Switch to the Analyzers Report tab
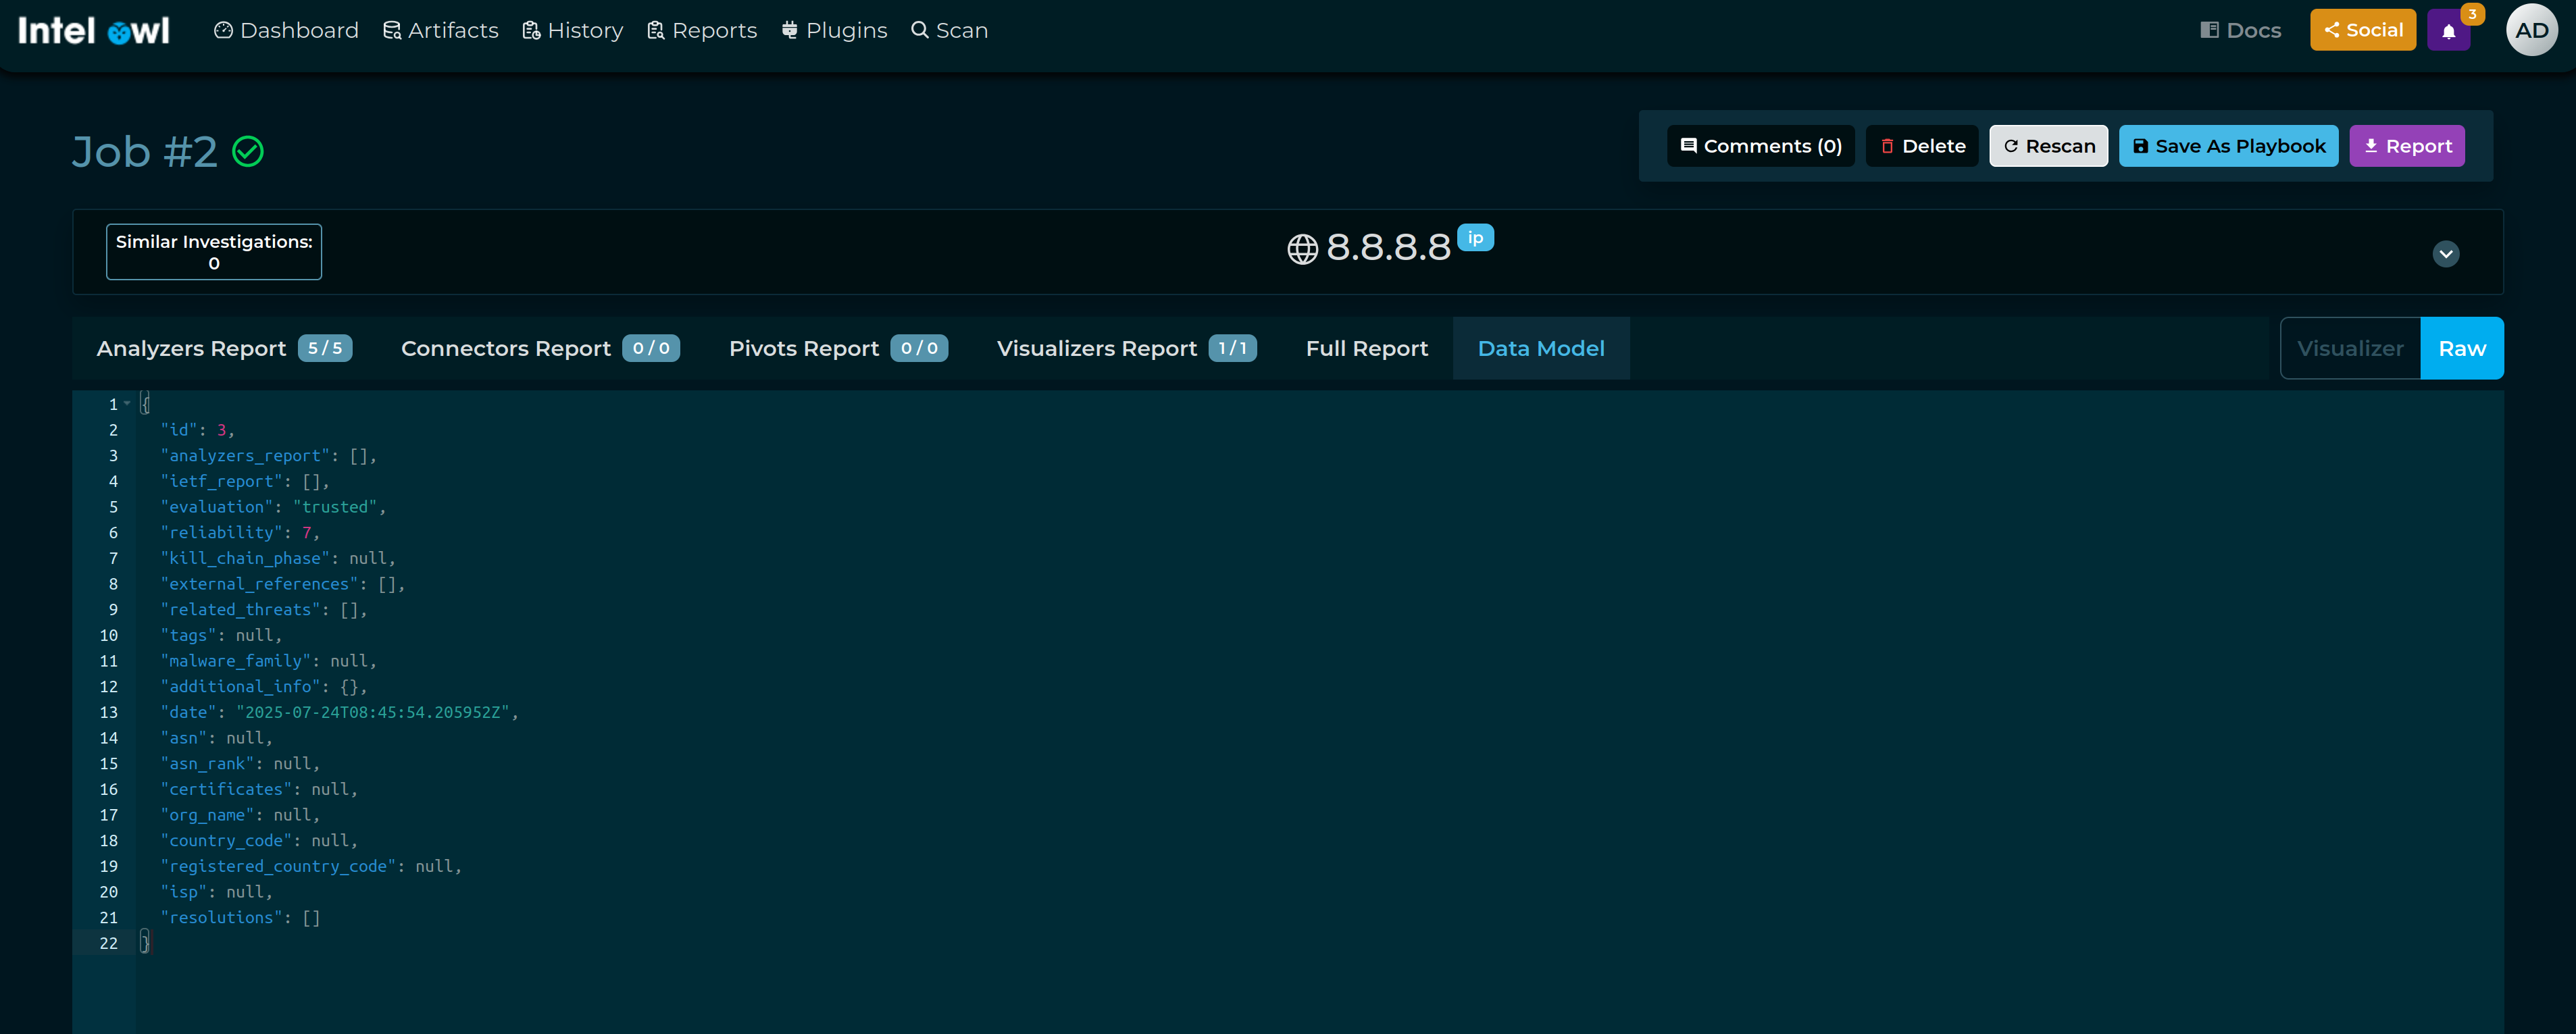This screenshot has height=1034, width=2576. click(x=224, y=348)
